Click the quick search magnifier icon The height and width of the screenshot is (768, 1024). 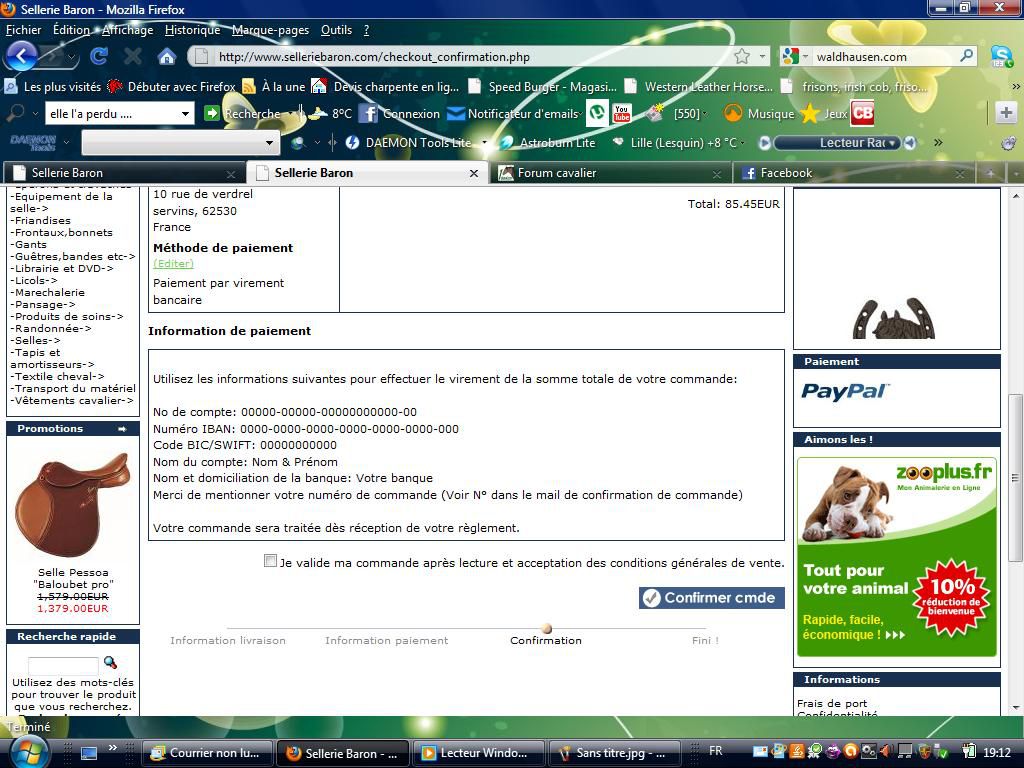110,663
